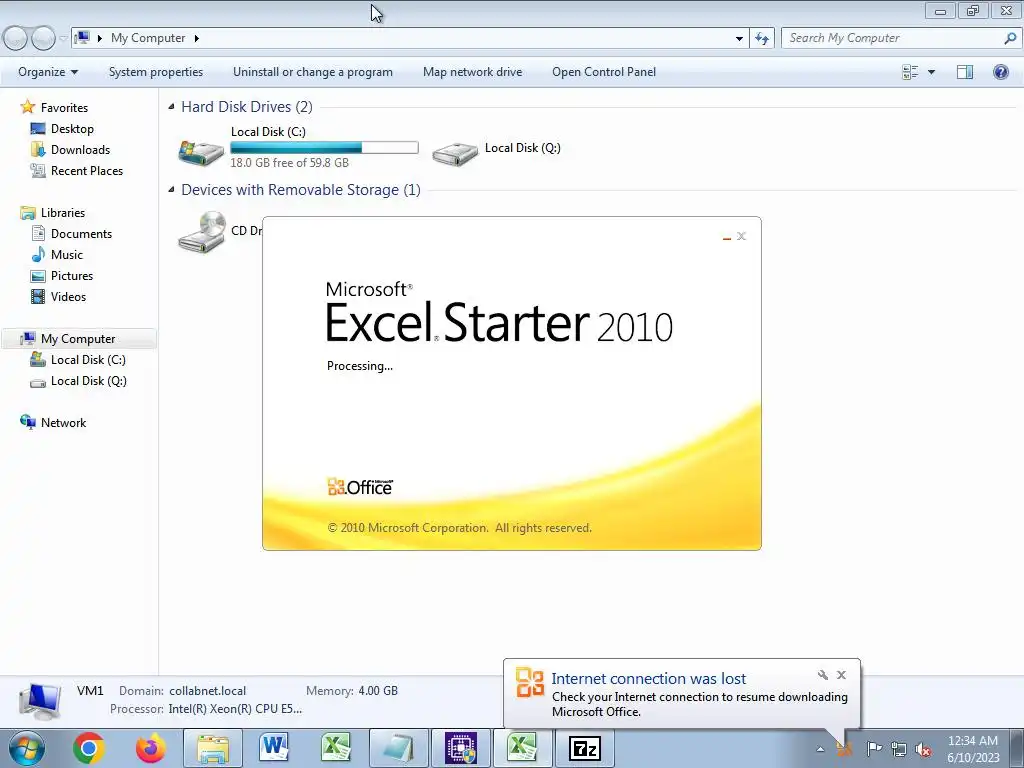Viewport: 1024px width, 768px height.
Task: Open the More view options dropdown arrow
Action: [932, 72]
